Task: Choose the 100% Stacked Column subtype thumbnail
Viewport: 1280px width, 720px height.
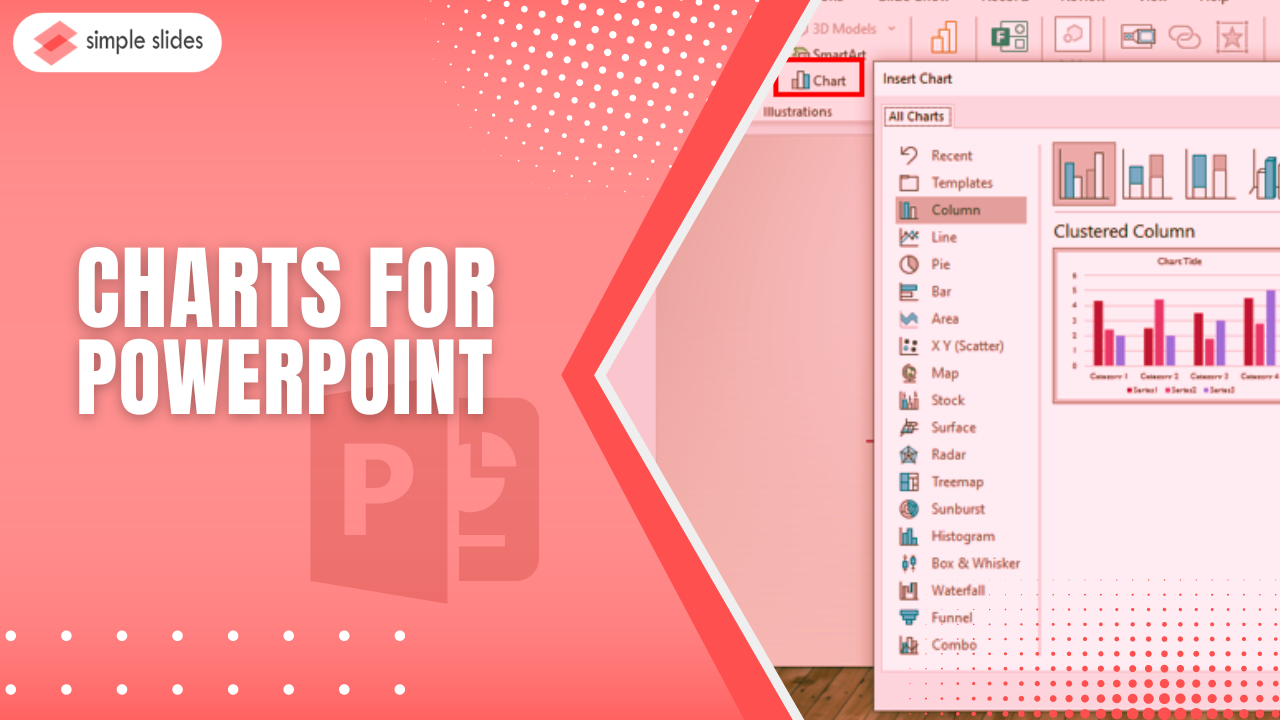Action: pos(1210,173)
